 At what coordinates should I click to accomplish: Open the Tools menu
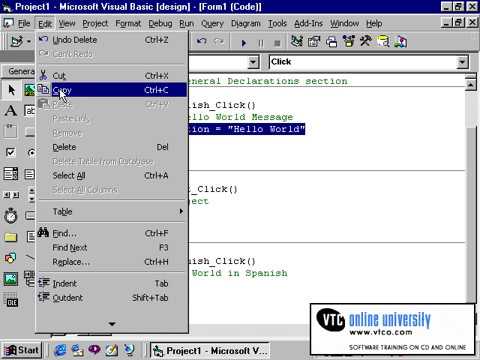point(277,23)
